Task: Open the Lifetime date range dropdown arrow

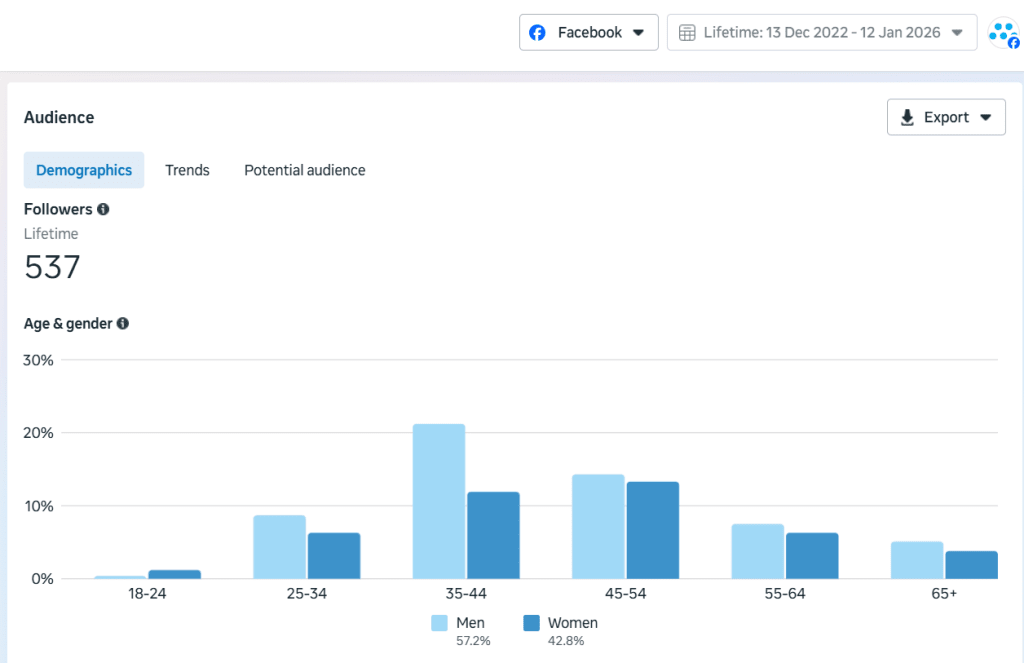Action: [x=957, y=33]
